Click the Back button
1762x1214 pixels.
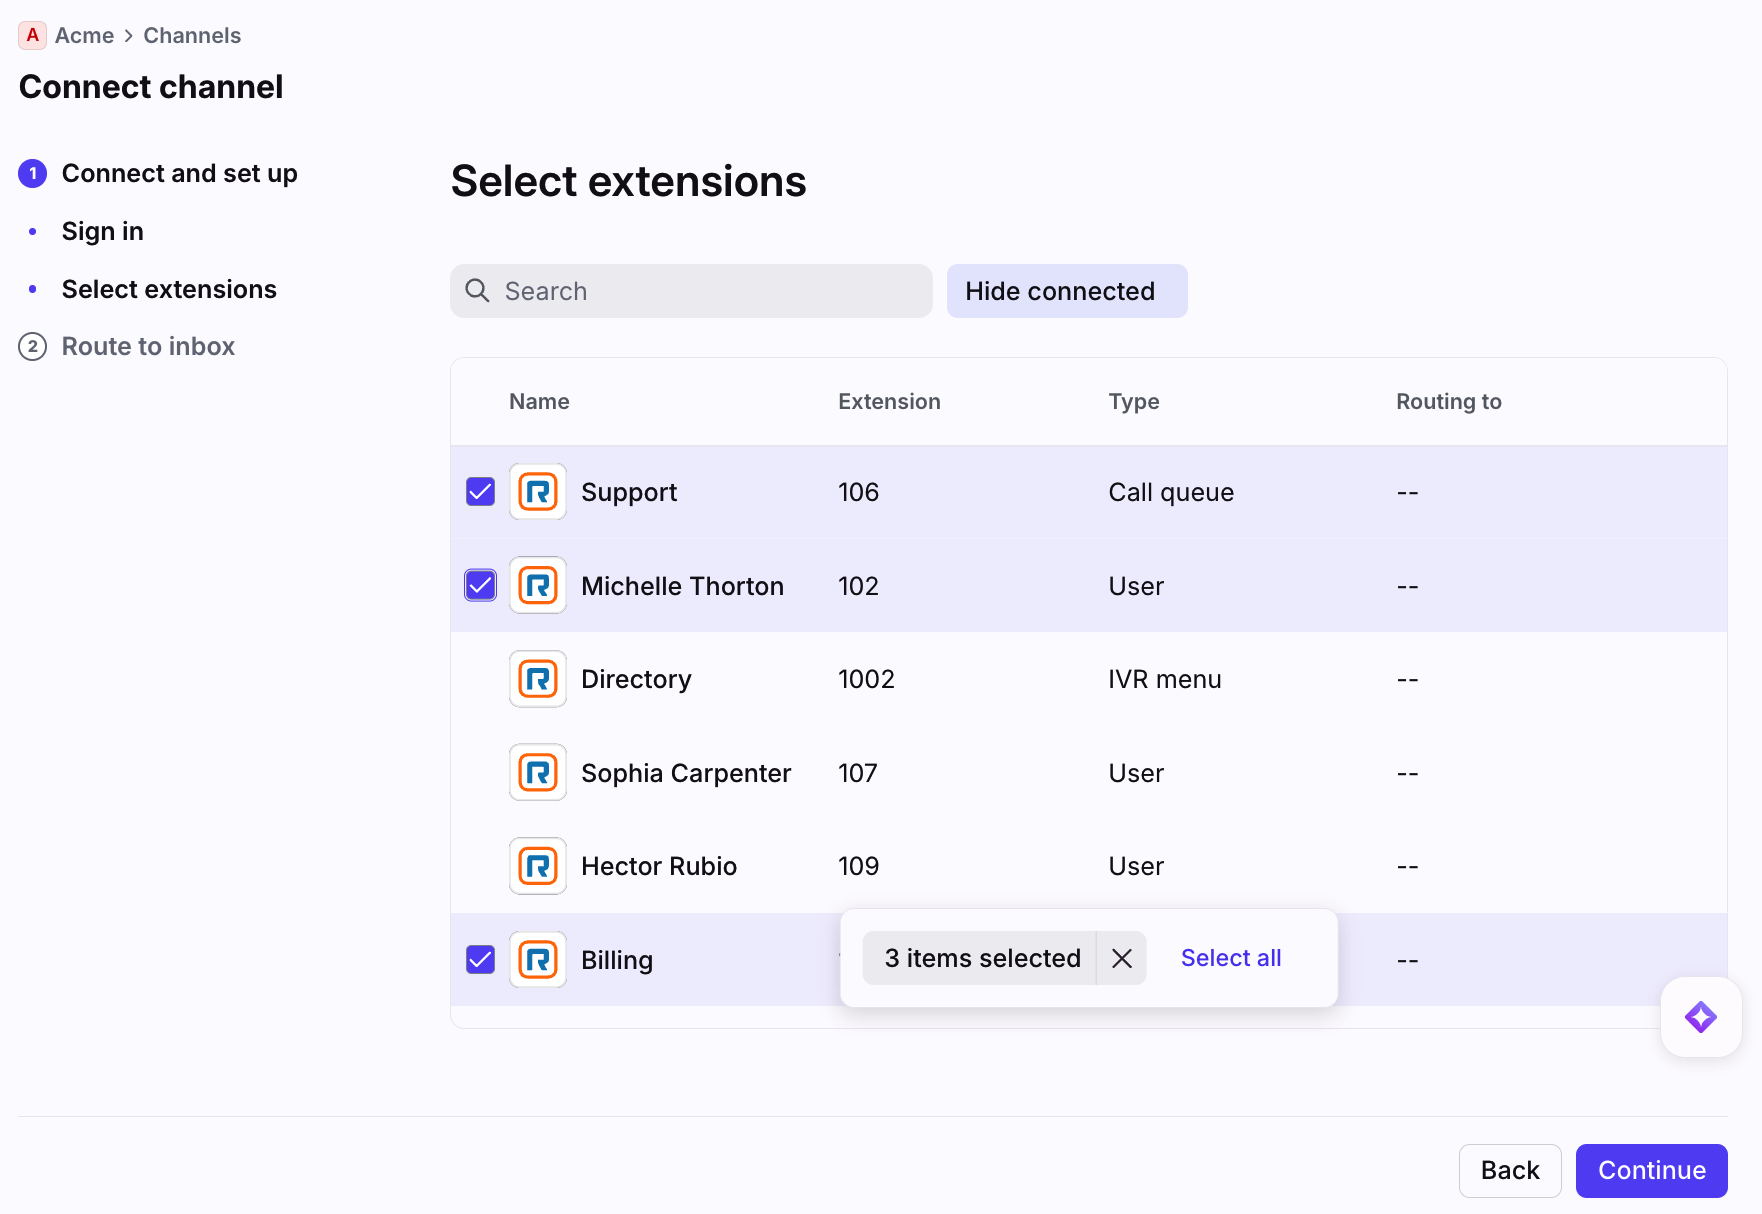point(1510,1171)
